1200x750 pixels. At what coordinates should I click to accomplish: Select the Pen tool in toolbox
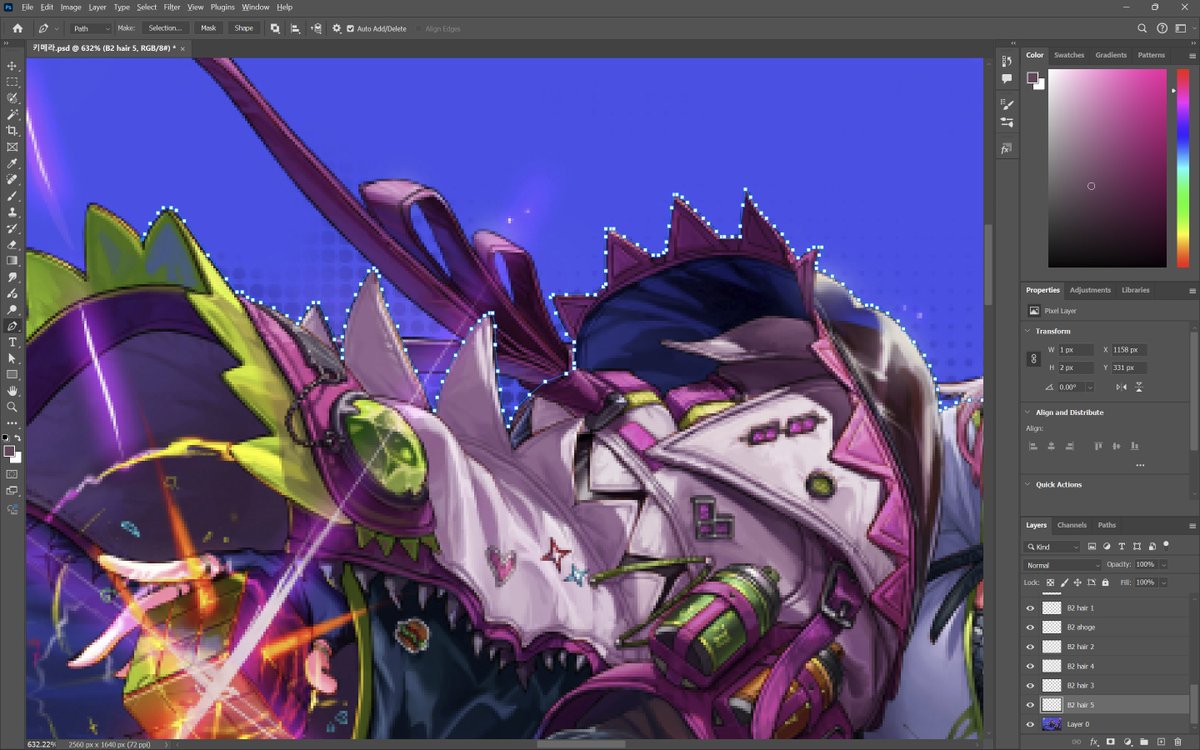pyautogui.click(x=12, y=326)
